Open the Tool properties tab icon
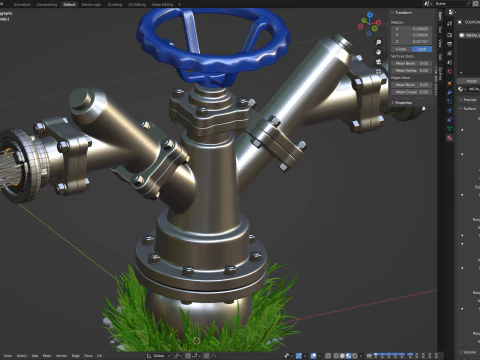 [x=450, y=23]
